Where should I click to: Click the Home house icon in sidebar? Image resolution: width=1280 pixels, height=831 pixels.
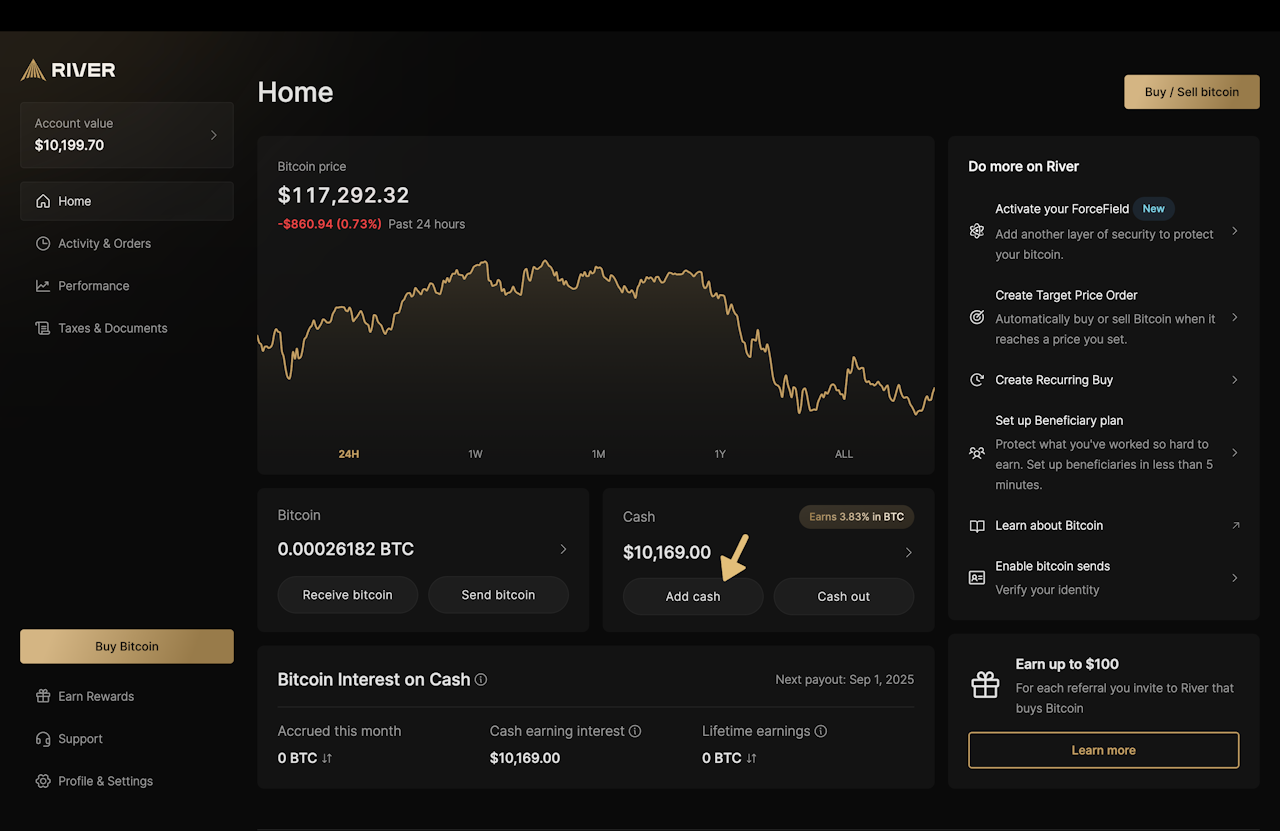(x=43, y=201)
